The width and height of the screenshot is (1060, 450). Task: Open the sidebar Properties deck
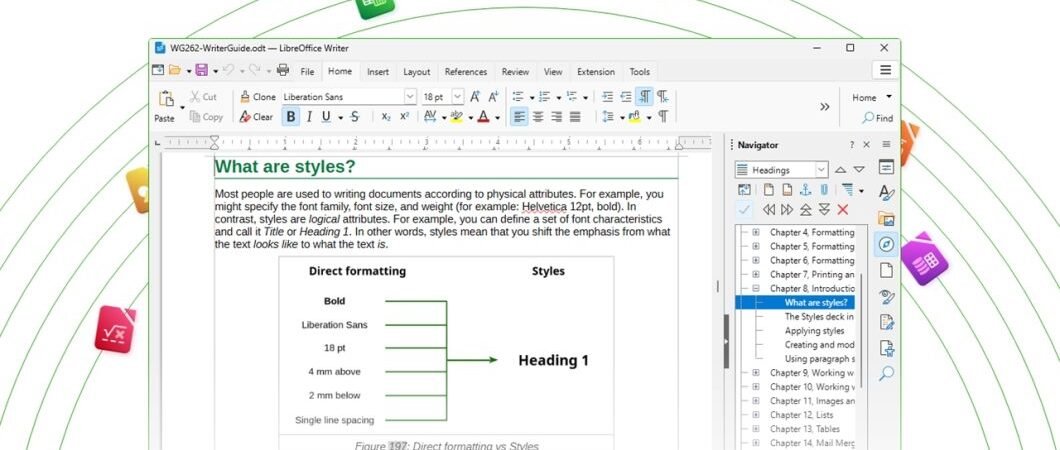coord(886,167)
